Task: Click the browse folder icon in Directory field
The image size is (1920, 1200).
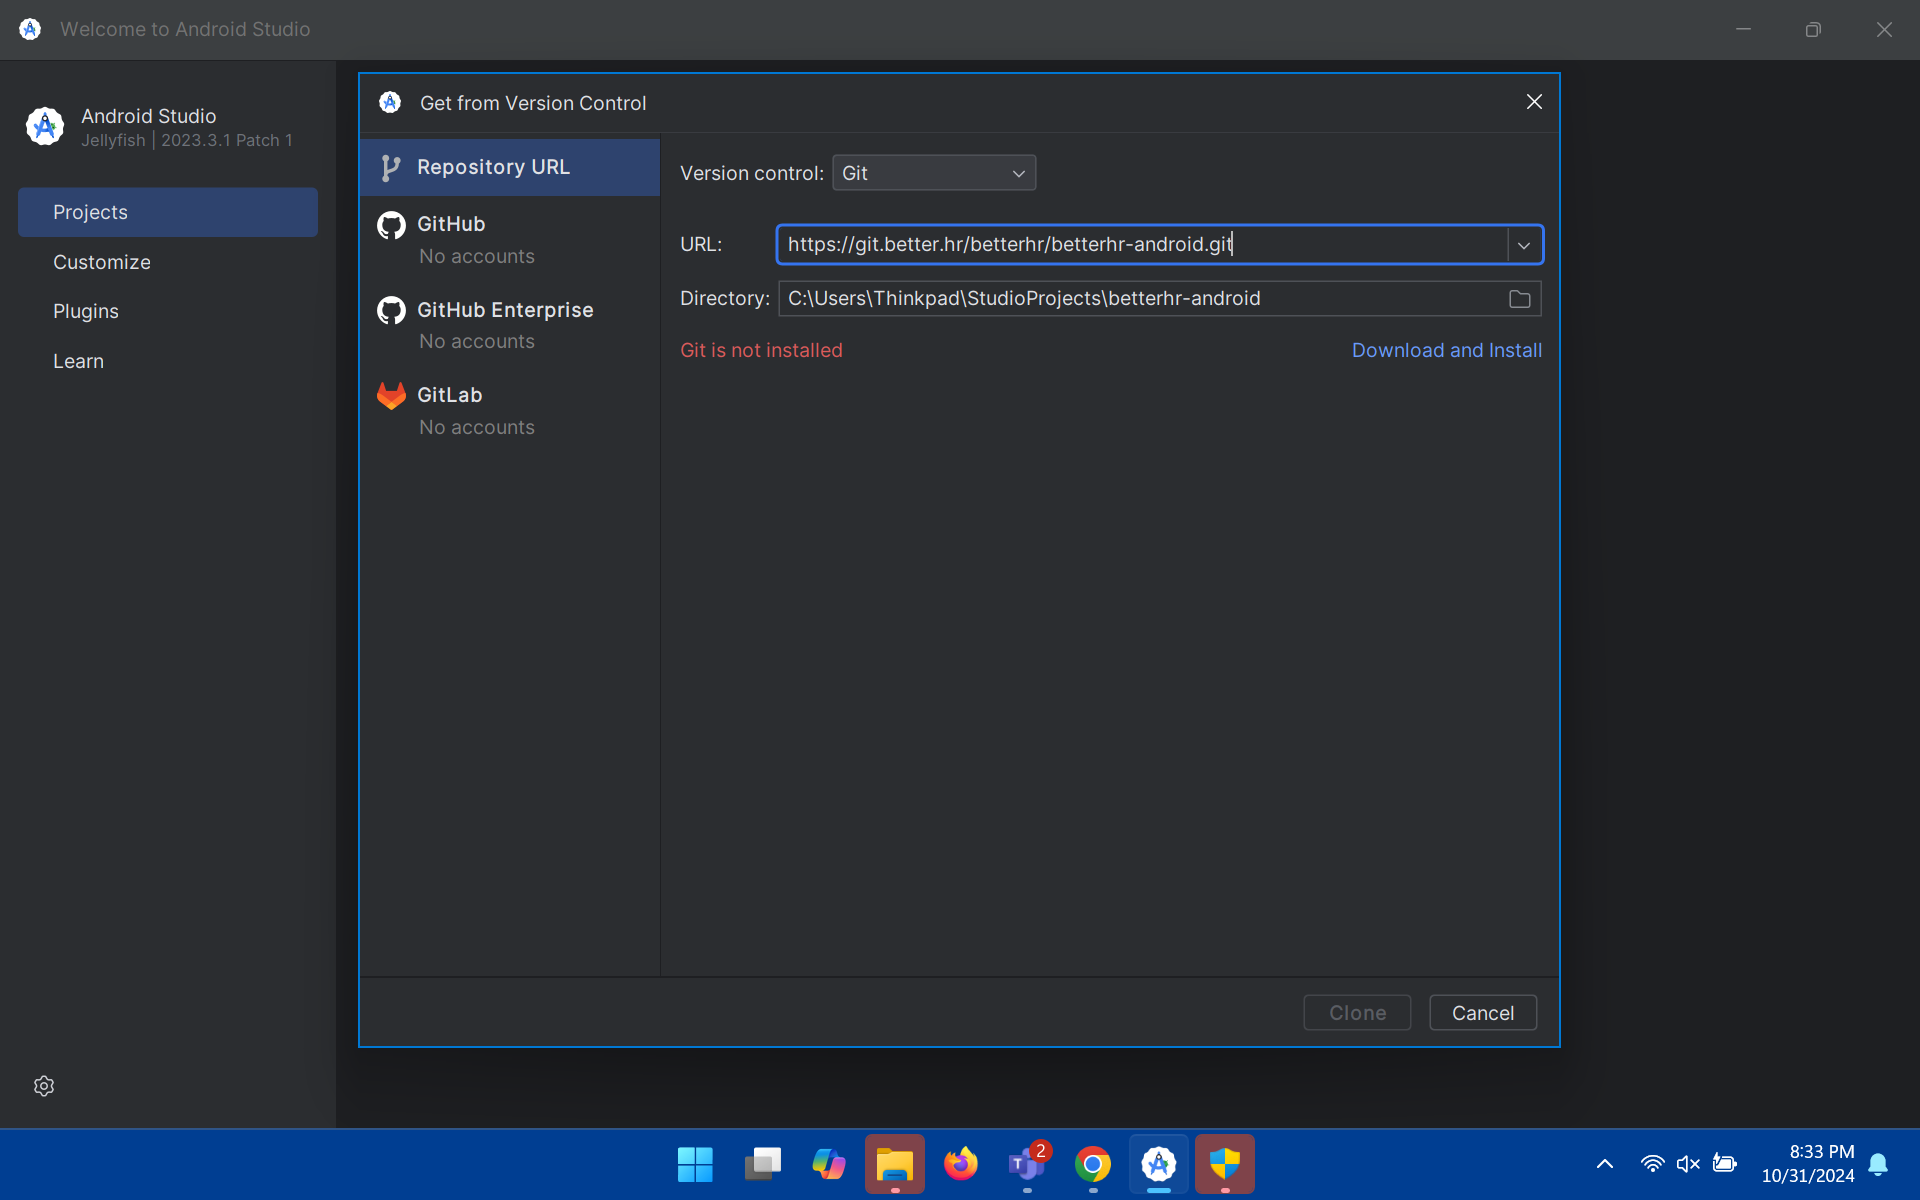Action: 1520,299
